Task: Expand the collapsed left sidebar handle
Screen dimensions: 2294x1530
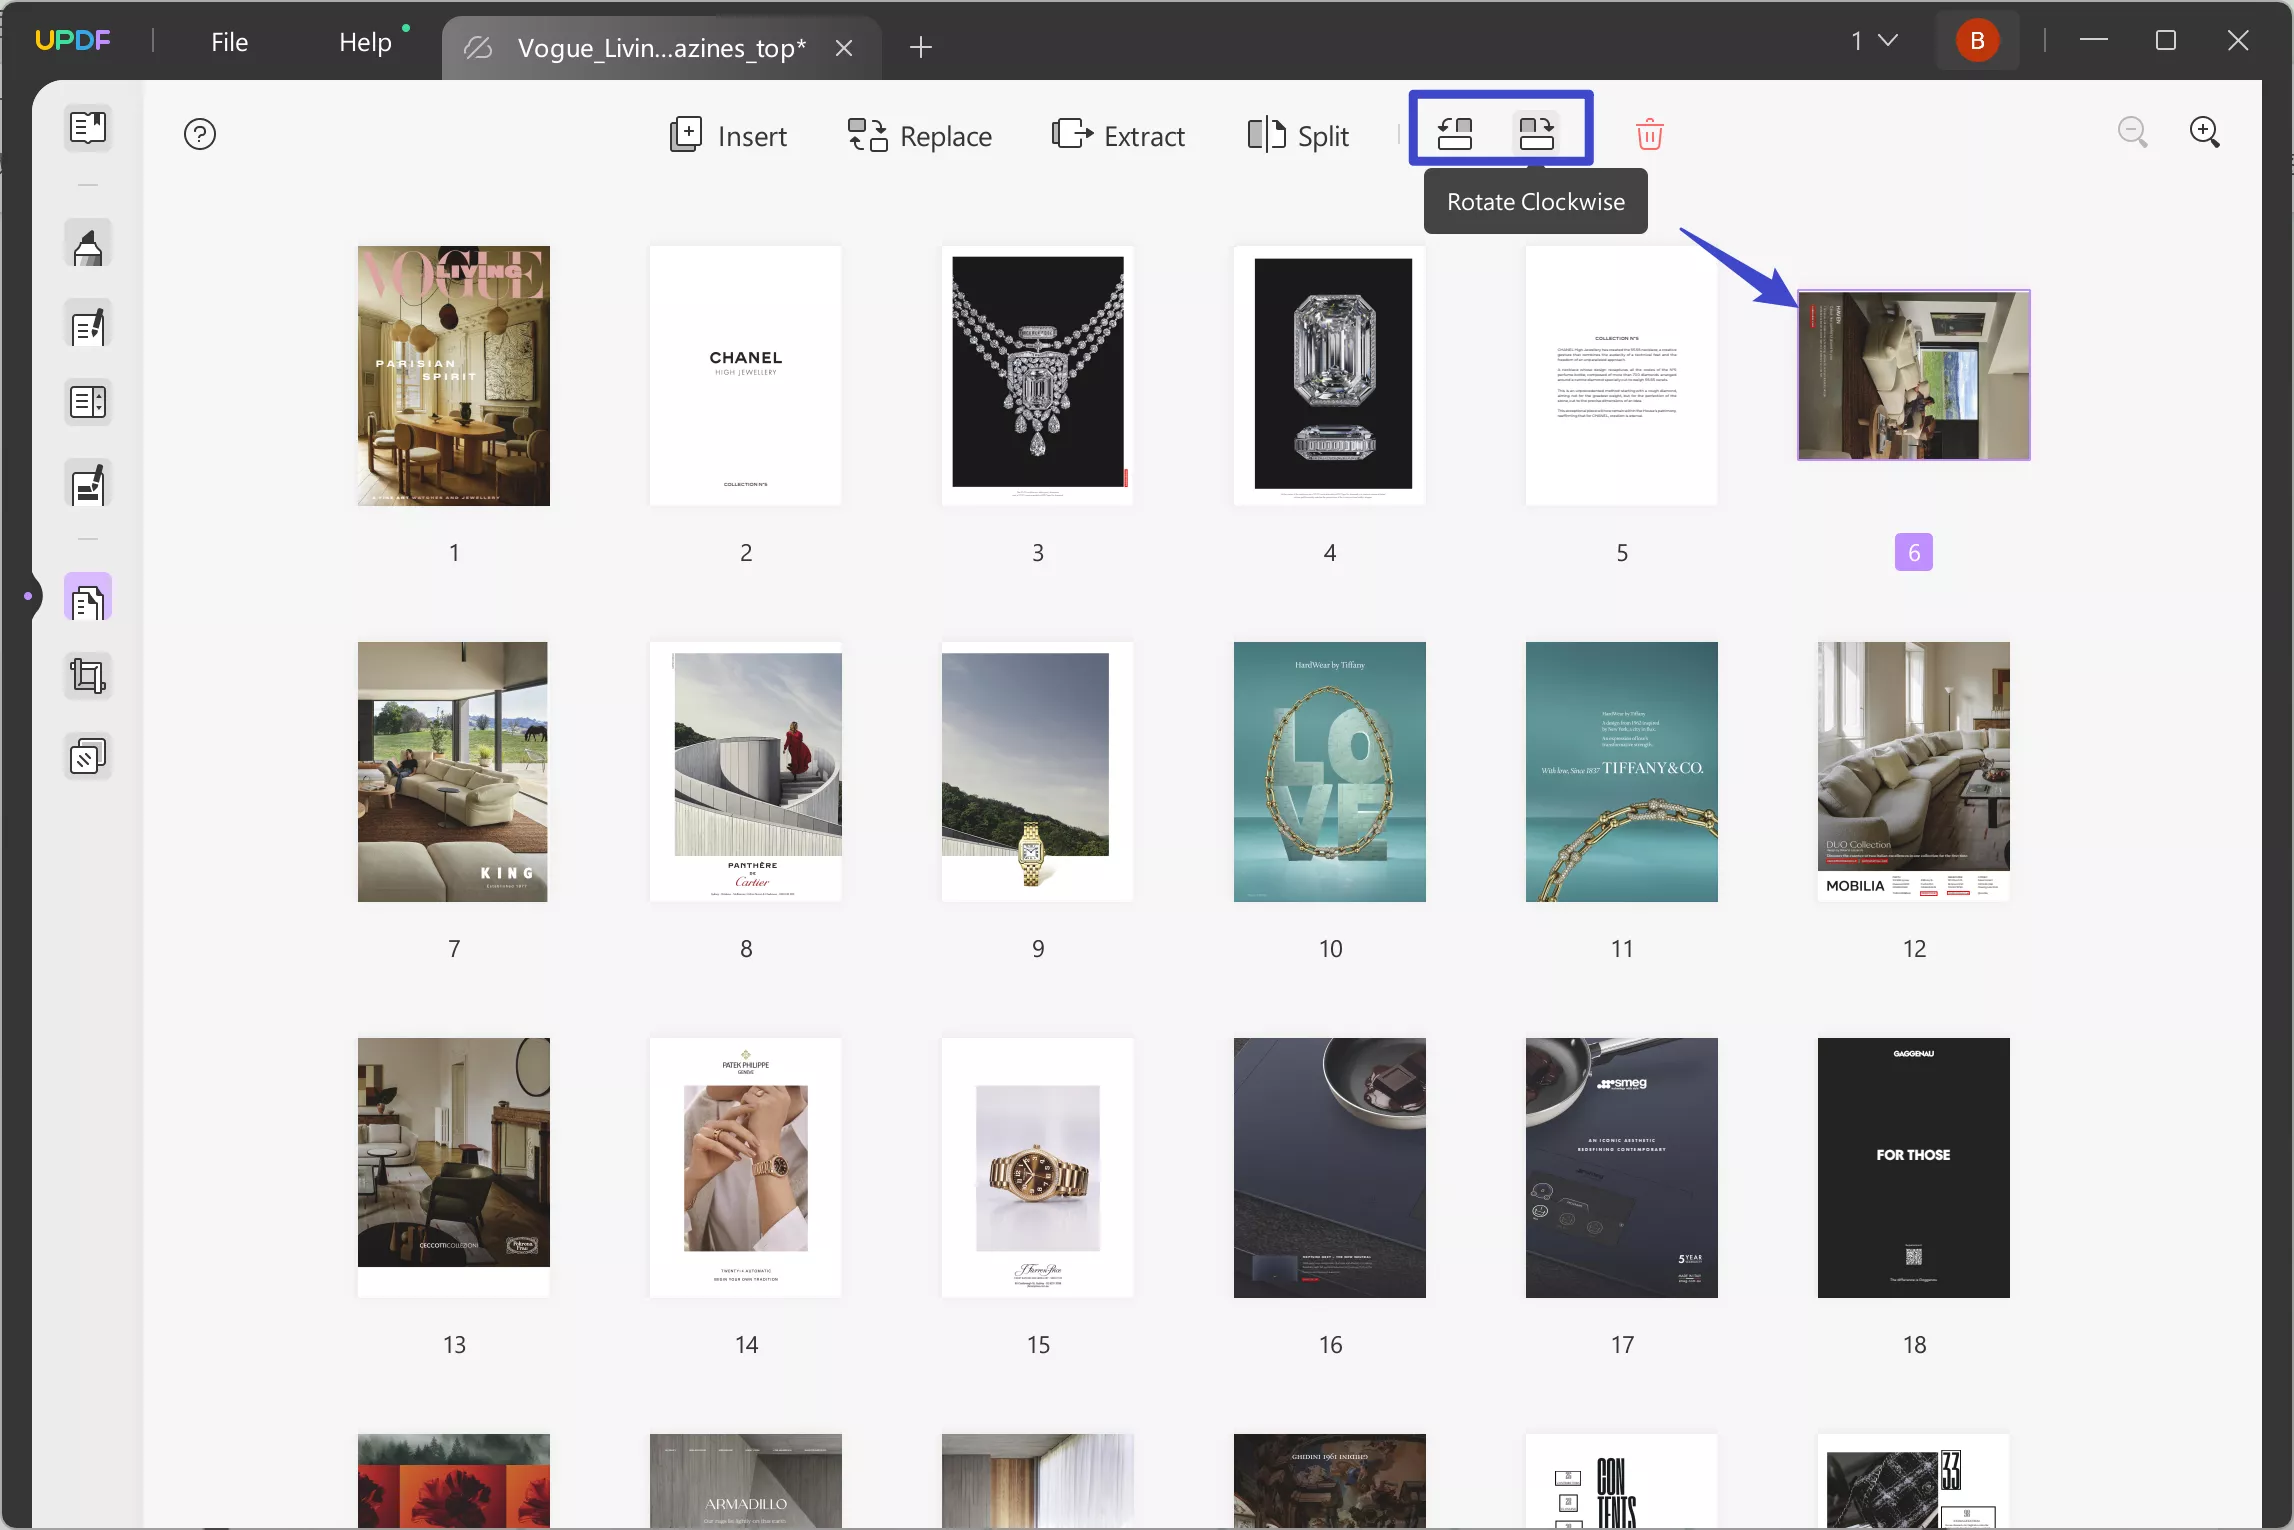Action: click(x=28, y=596)
